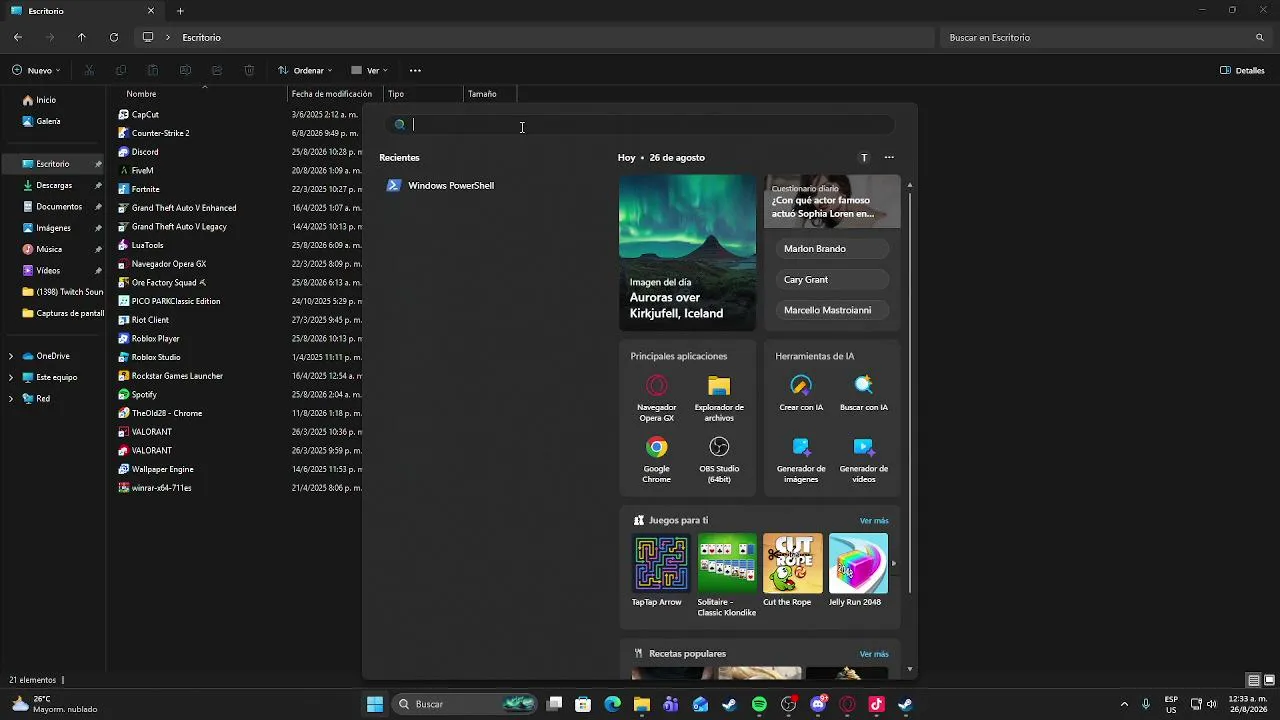Screen dimensions: 1280x720
Task: Open Auroras over Kirkjufell image of the day
Action: point(688,252)
